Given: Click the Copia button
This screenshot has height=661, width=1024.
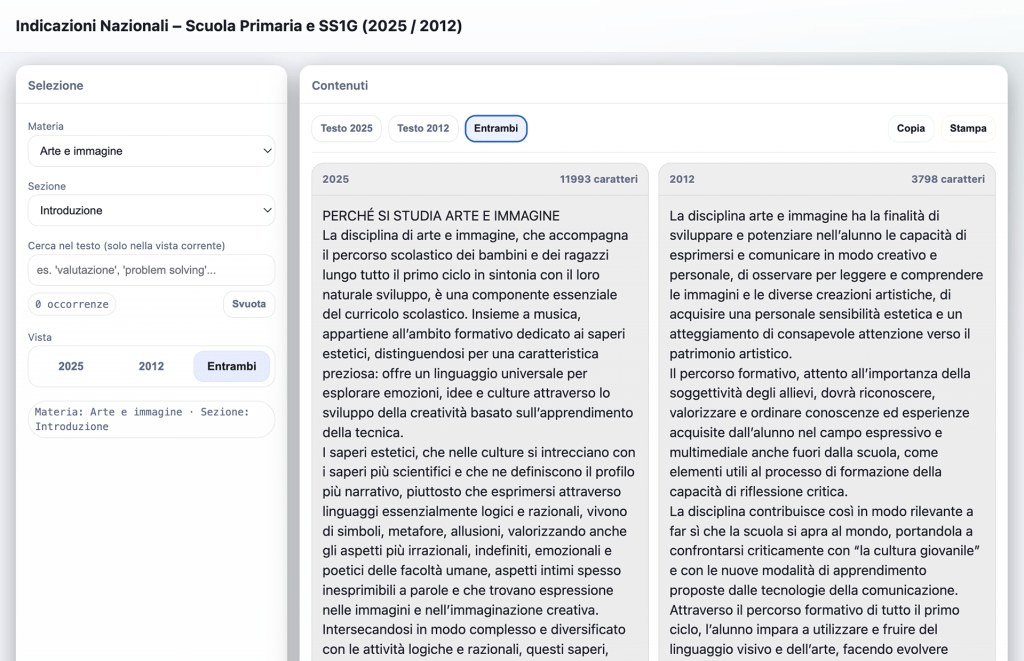Looking at the screenshot, I should [x=910, y=129].
